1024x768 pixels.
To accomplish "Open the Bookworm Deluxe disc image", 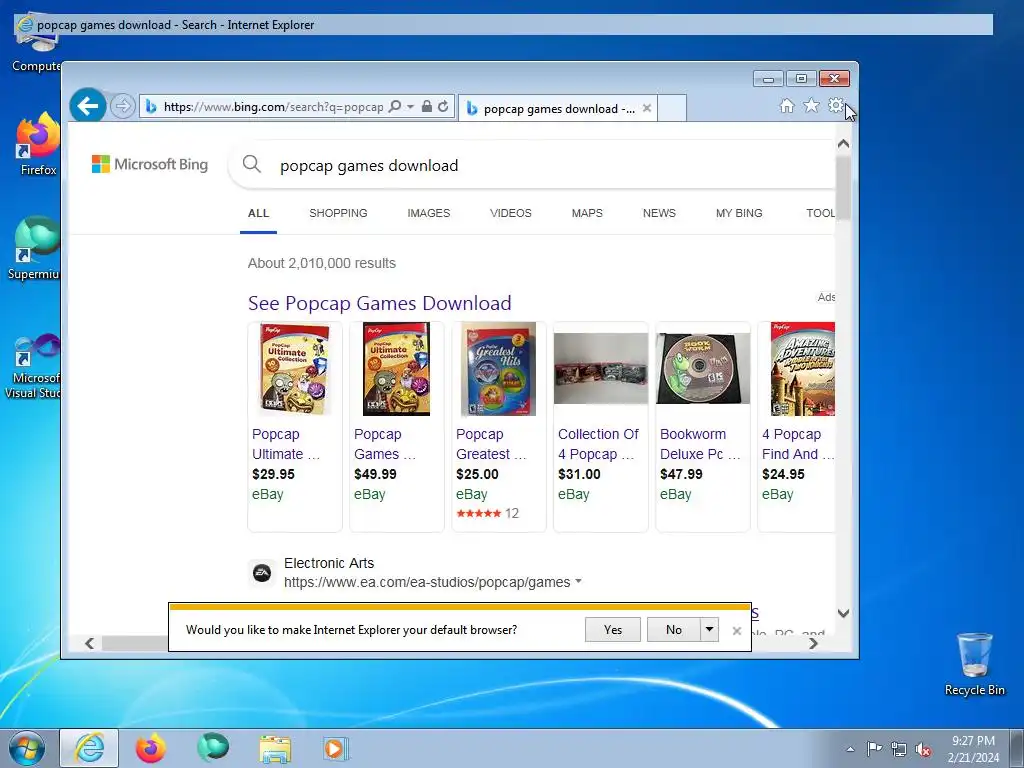I will point(703,369).
